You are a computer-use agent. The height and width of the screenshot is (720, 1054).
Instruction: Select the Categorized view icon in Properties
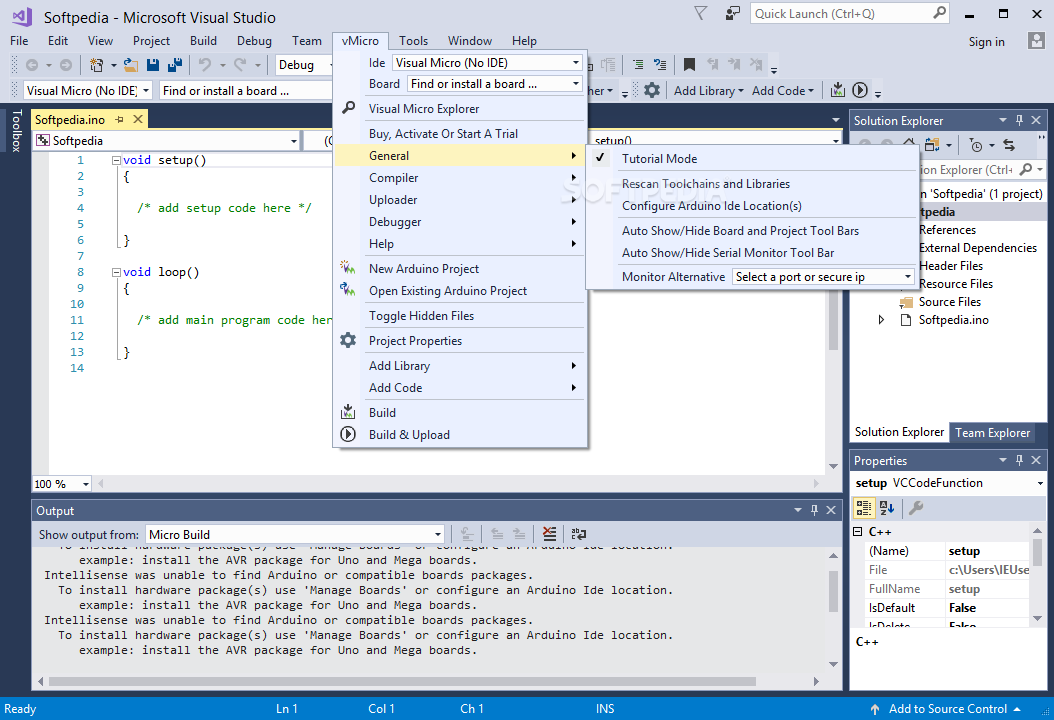[x=864, y=508]
